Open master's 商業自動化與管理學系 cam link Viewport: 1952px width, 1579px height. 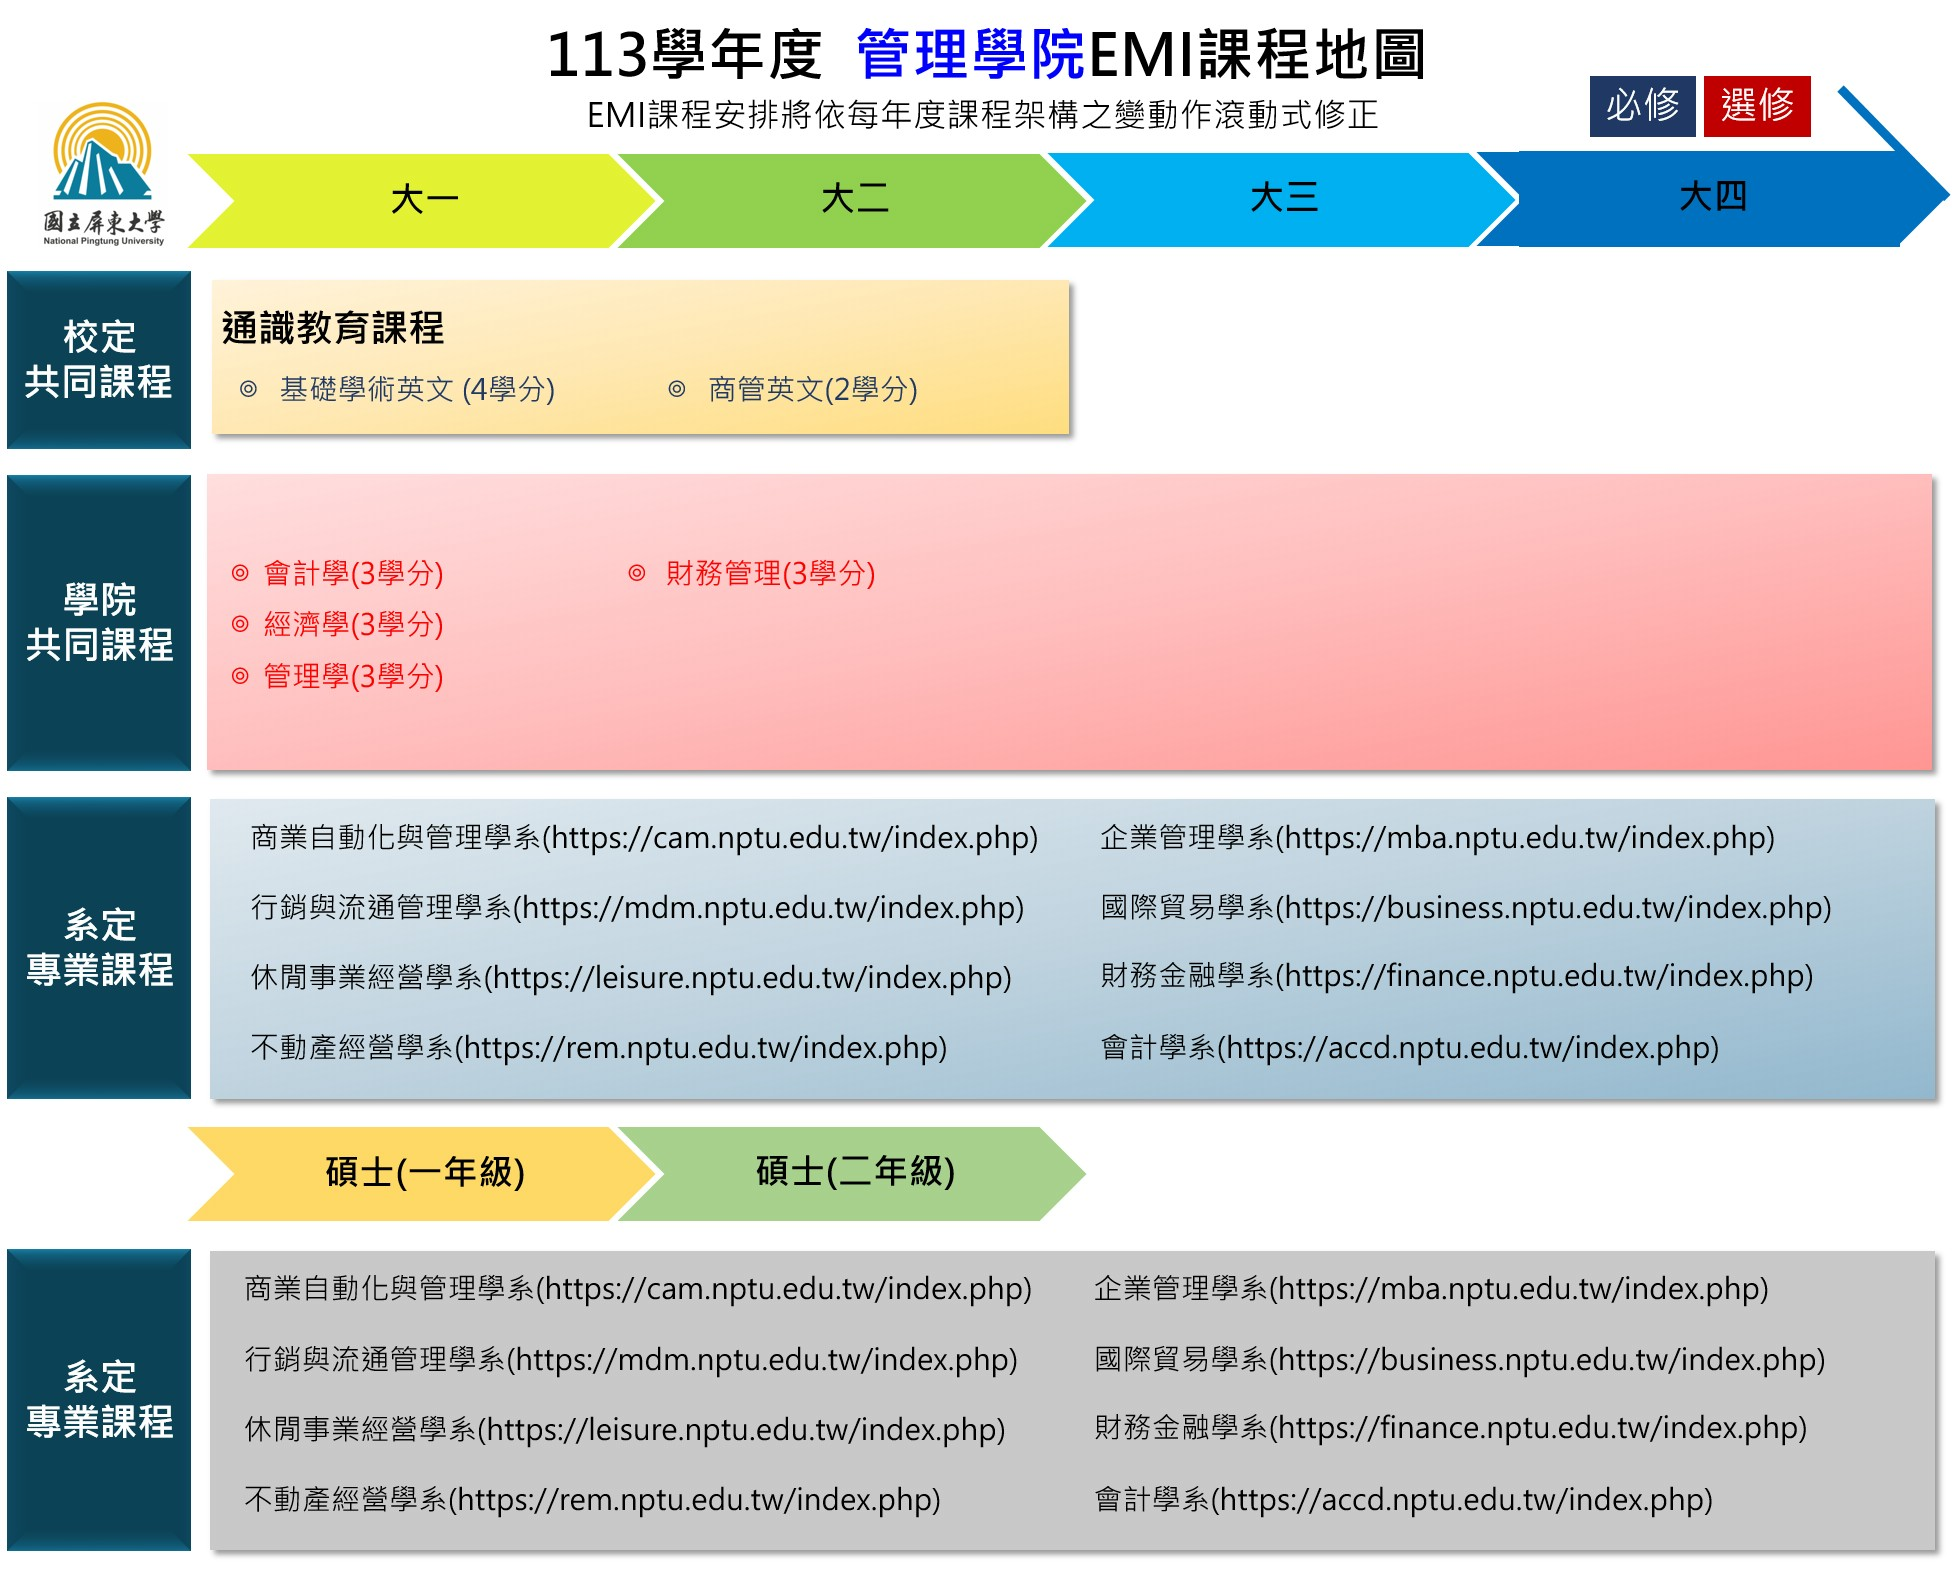(x=638, y=1288)
